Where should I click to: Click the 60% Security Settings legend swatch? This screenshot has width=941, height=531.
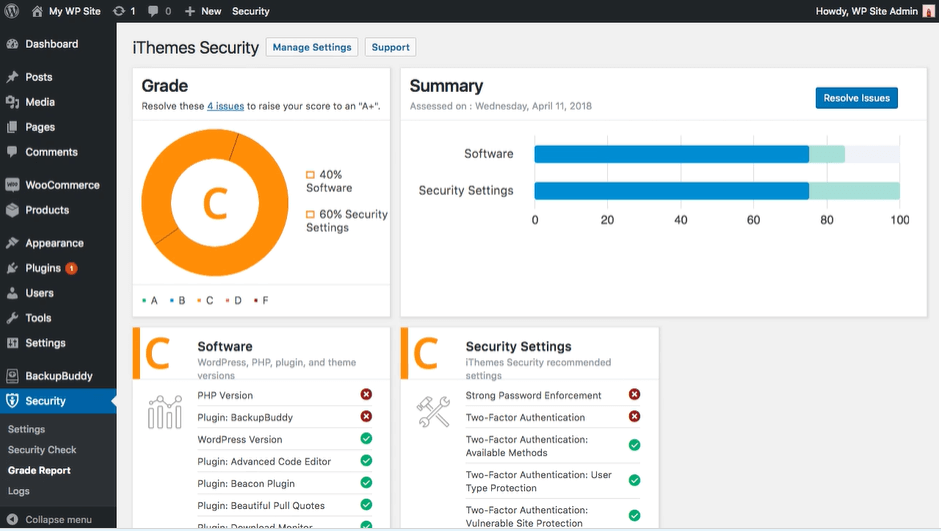(310, 214)
